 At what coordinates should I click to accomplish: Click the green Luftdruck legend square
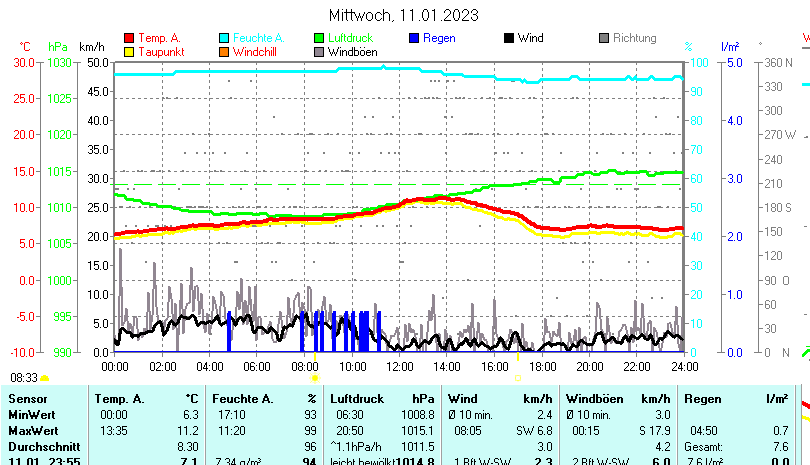point(319,38)
